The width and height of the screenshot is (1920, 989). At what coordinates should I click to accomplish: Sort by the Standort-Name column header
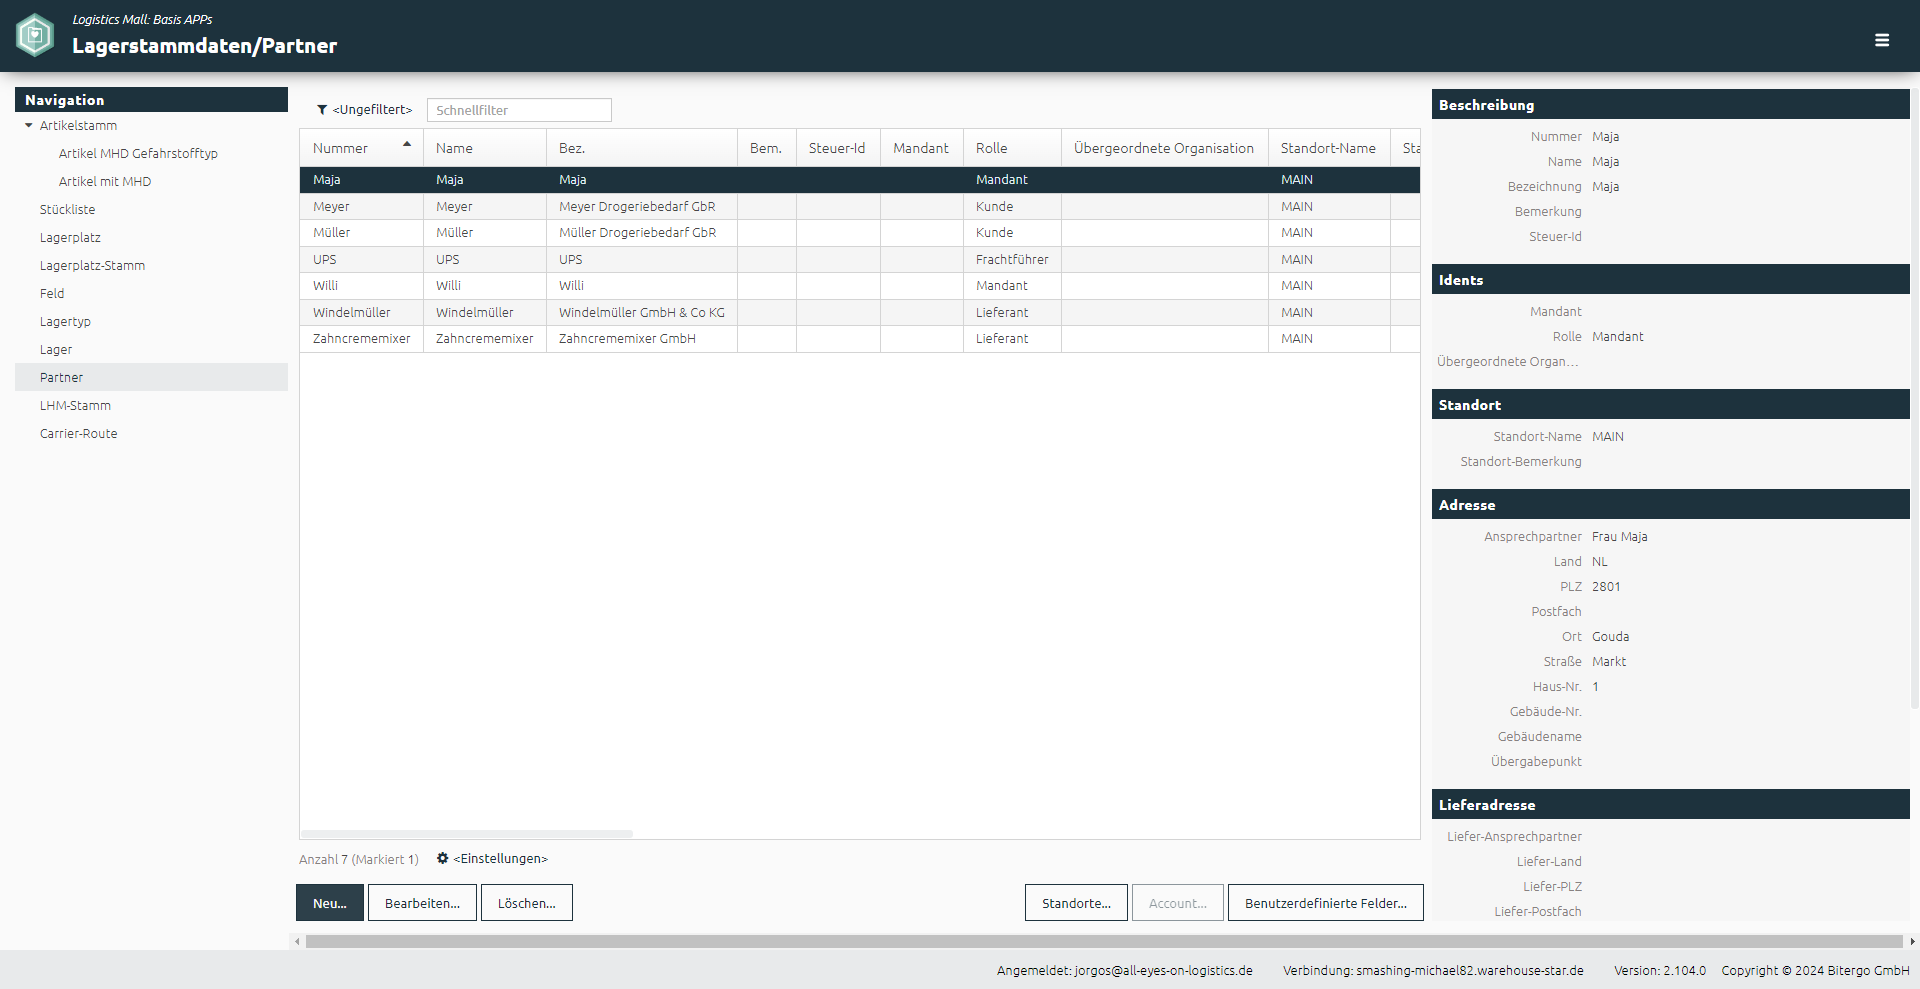click(1328, 148)
